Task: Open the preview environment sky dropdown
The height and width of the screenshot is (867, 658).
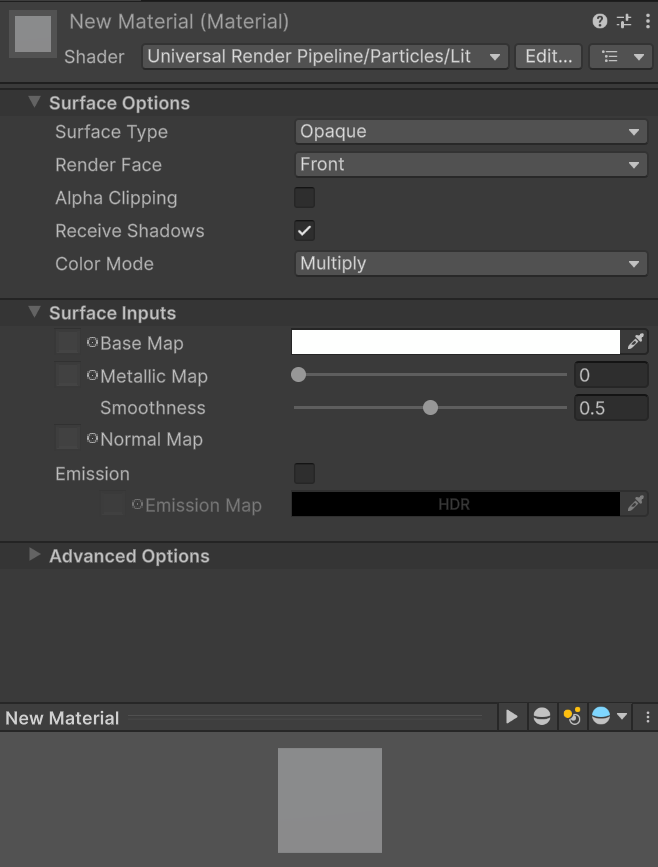Action: pos(609,717)
